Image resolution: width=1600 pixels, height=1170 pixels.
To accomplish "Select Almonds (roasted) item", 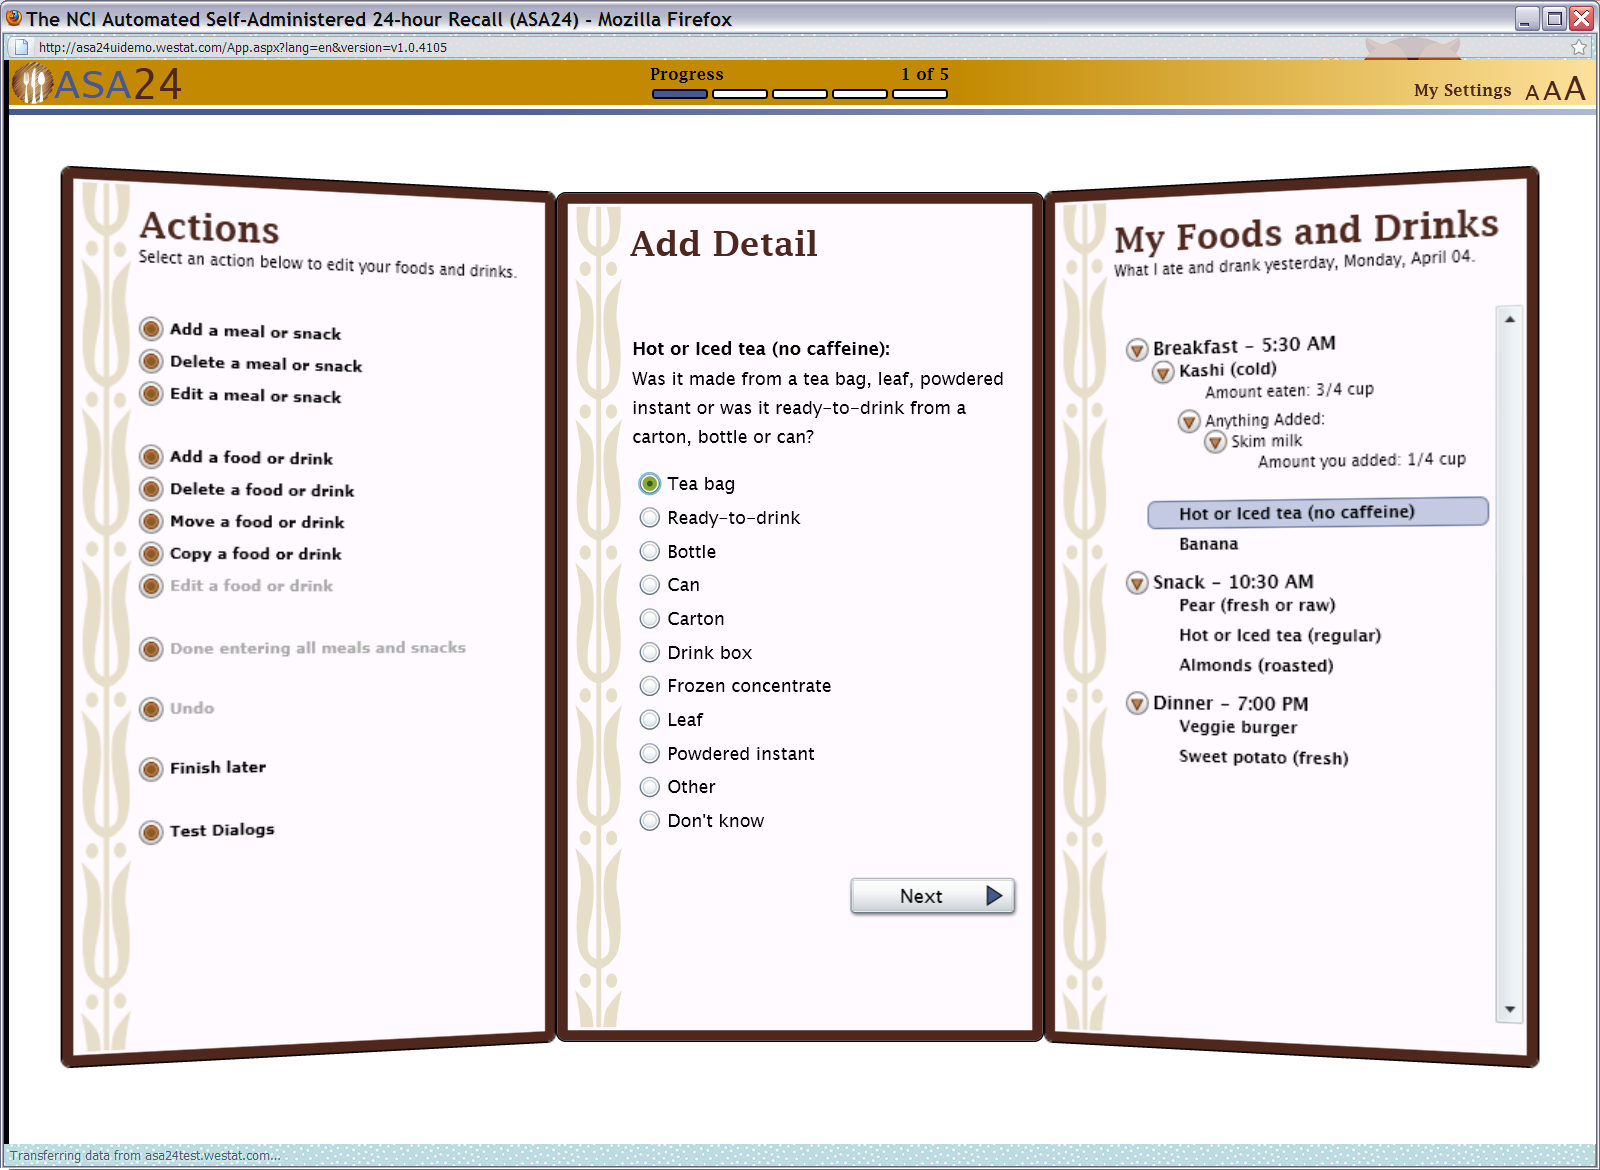I will [1256, 665].
